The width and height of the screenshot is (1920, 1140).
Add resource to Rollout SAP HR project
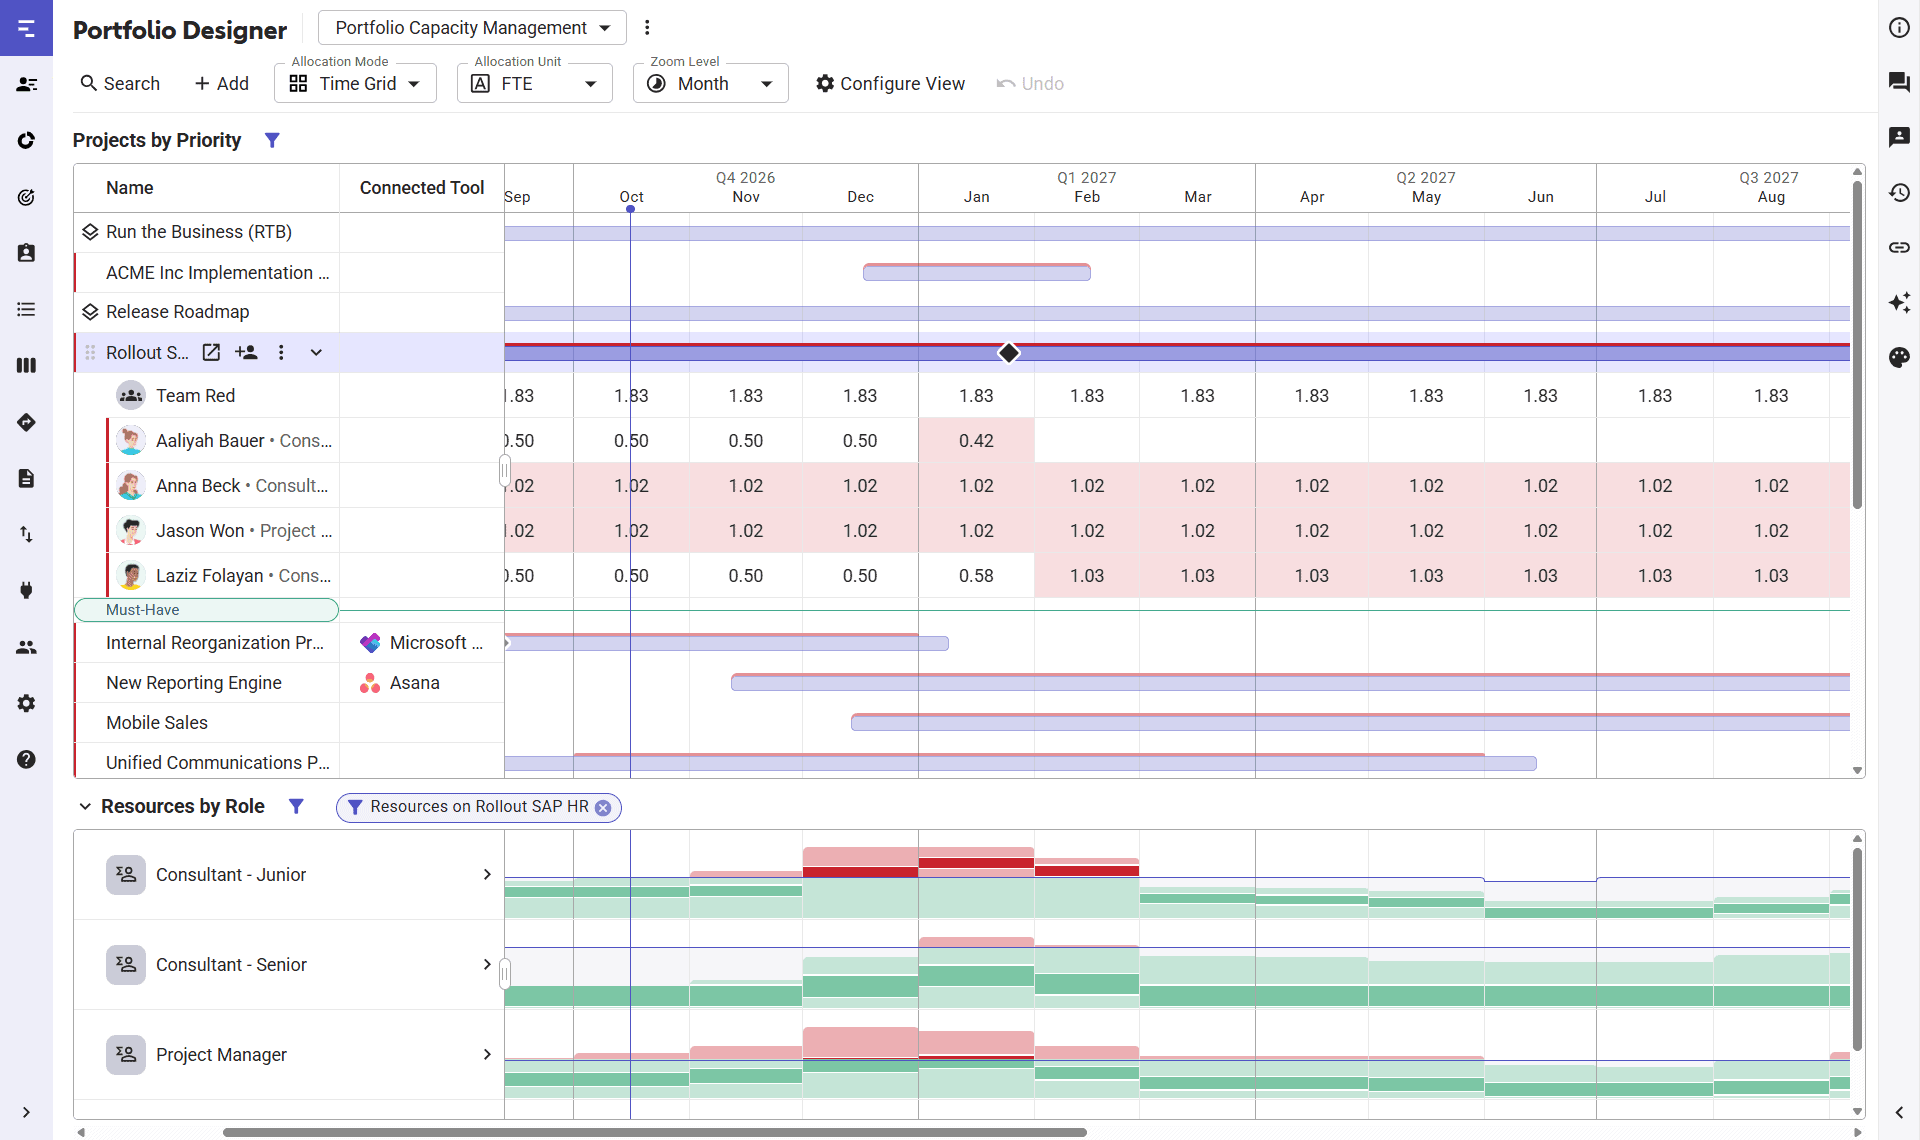[x=246, y=352]
